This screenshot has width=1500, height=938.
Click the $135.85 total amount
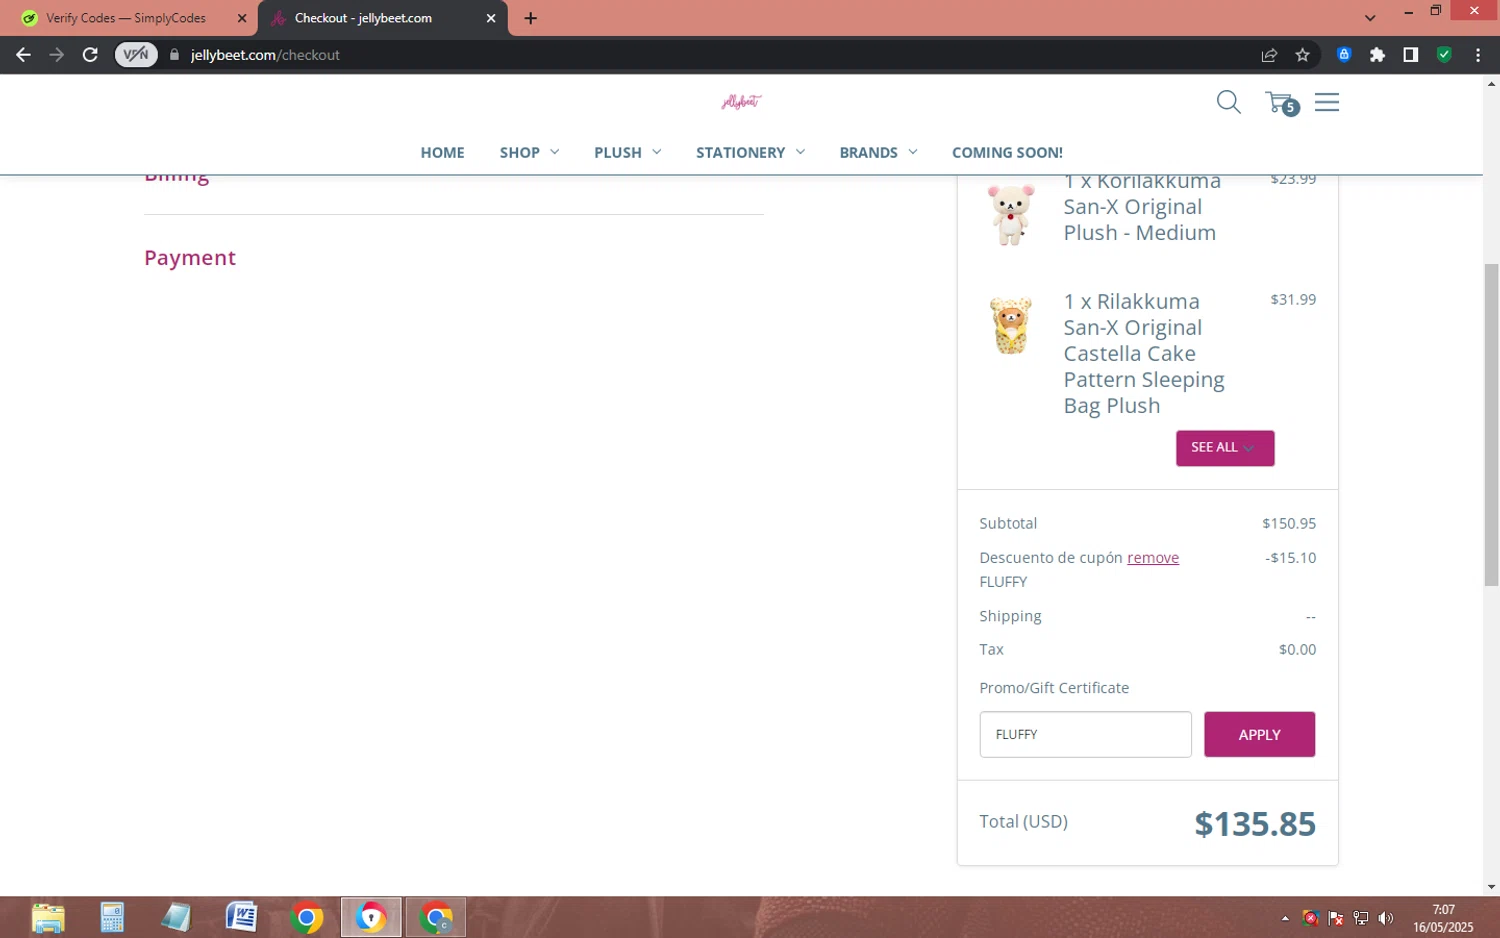pos(1255,824)
